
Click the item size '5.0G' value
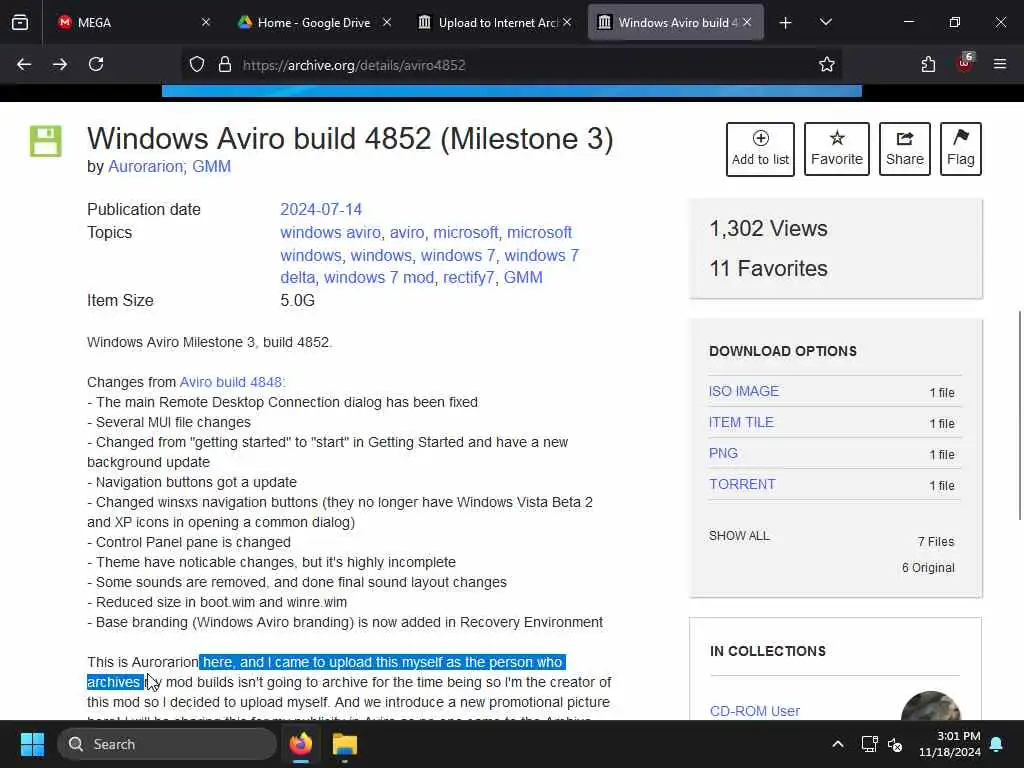click(297, 300)
